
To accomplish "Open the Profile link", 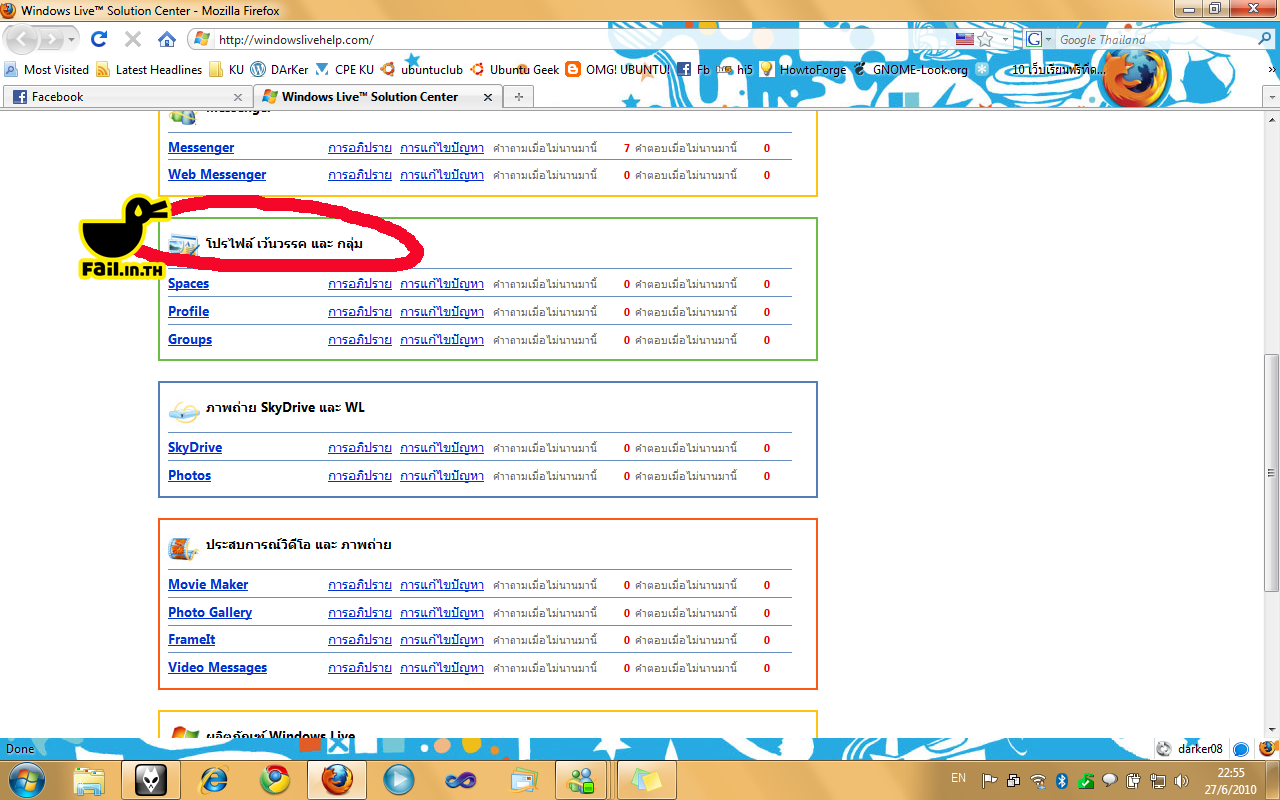I will point(188,311).
